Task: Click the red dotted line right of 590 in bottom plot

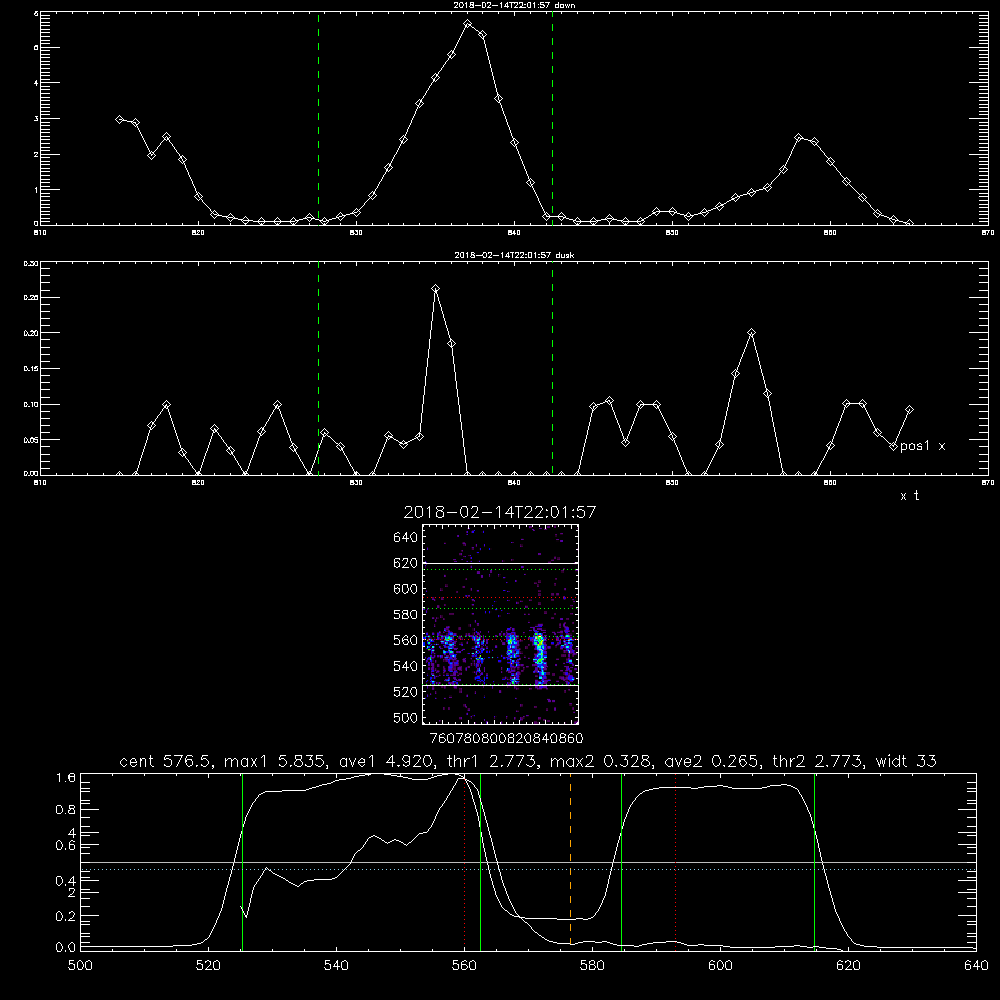Action: coord(675,861)
